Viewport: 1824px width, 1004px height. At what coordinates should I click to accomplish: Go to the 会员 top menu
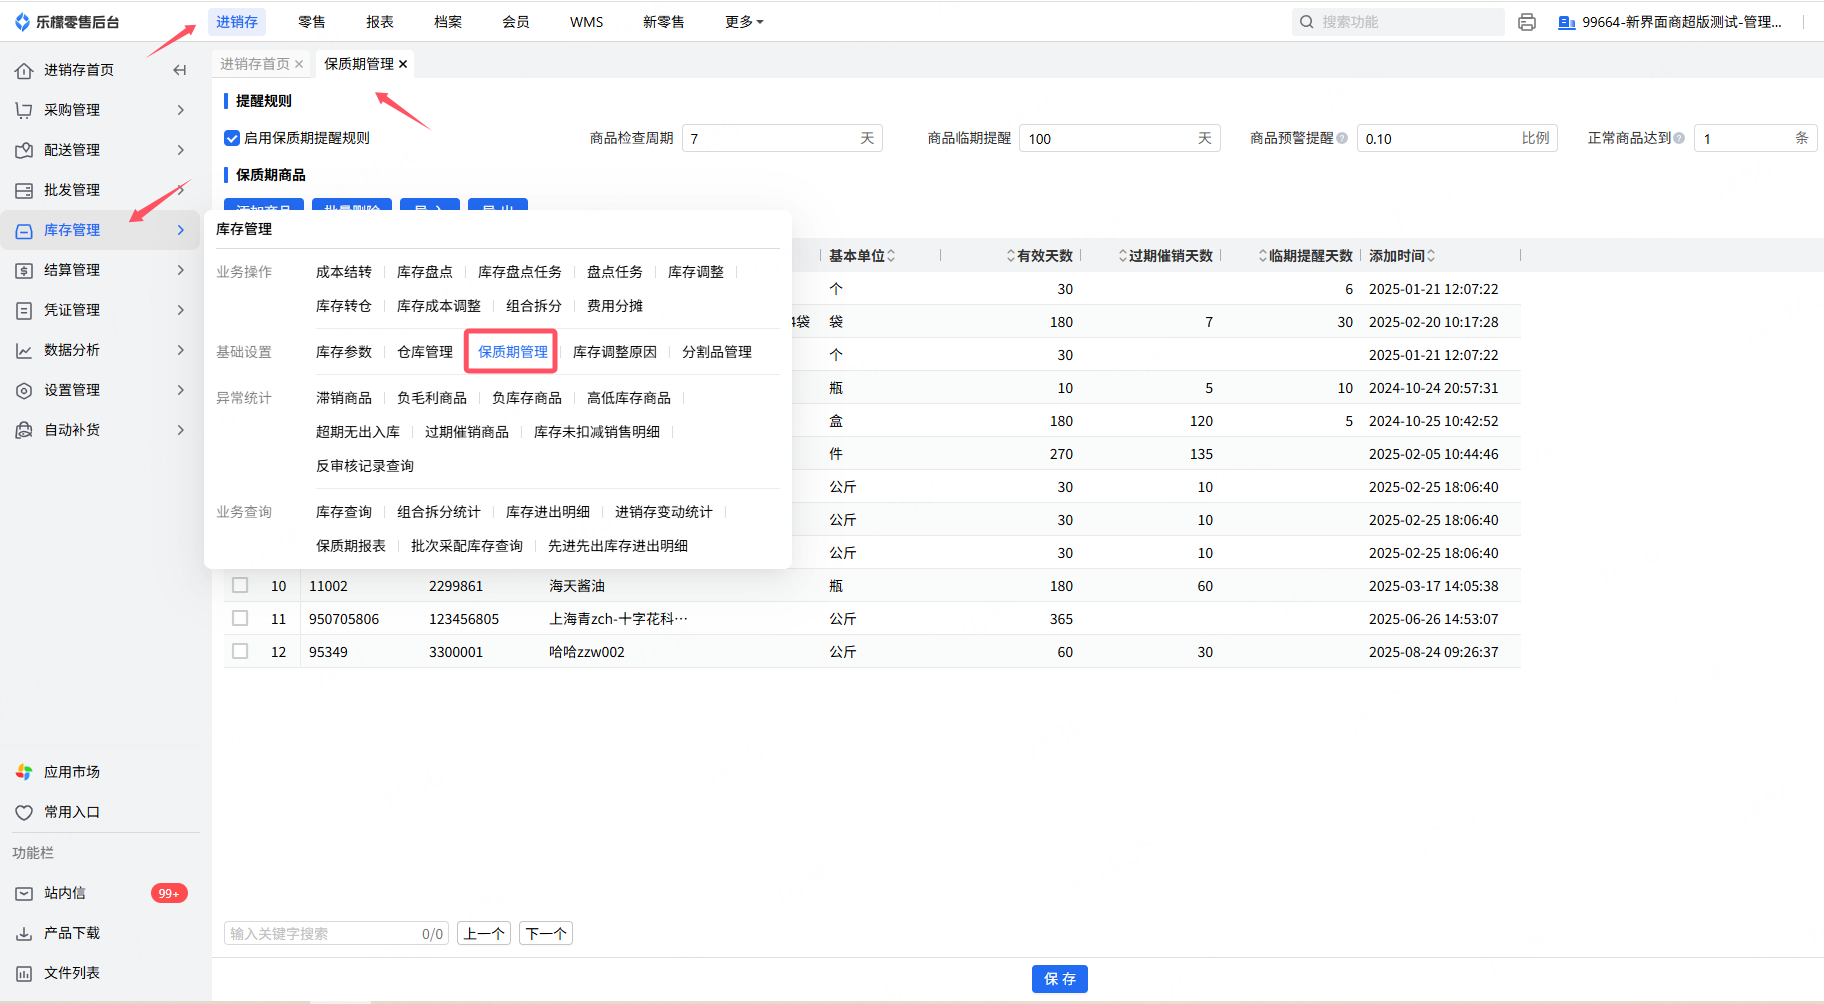point(516,22)
